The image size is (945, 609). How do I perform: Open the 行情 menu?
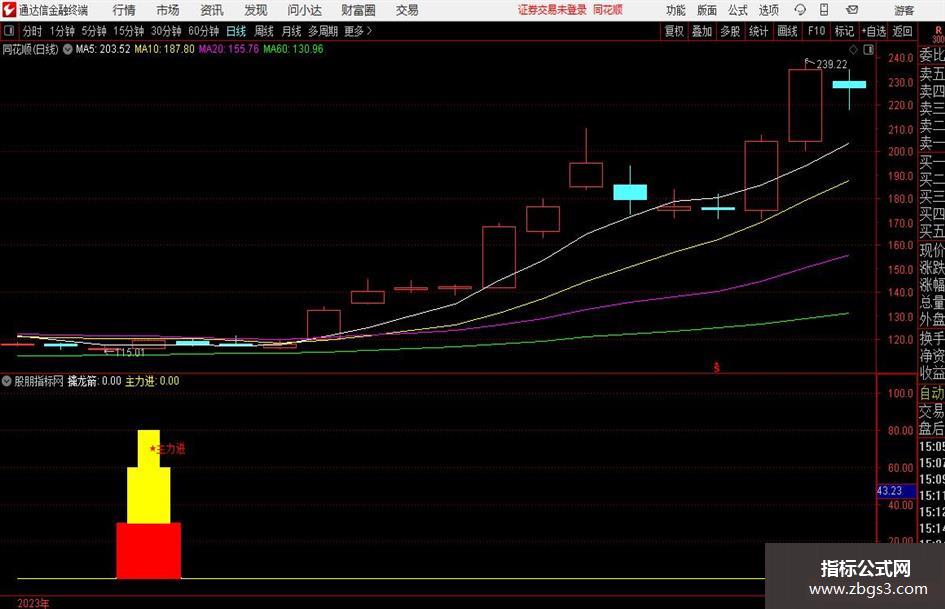pos(124,10)
